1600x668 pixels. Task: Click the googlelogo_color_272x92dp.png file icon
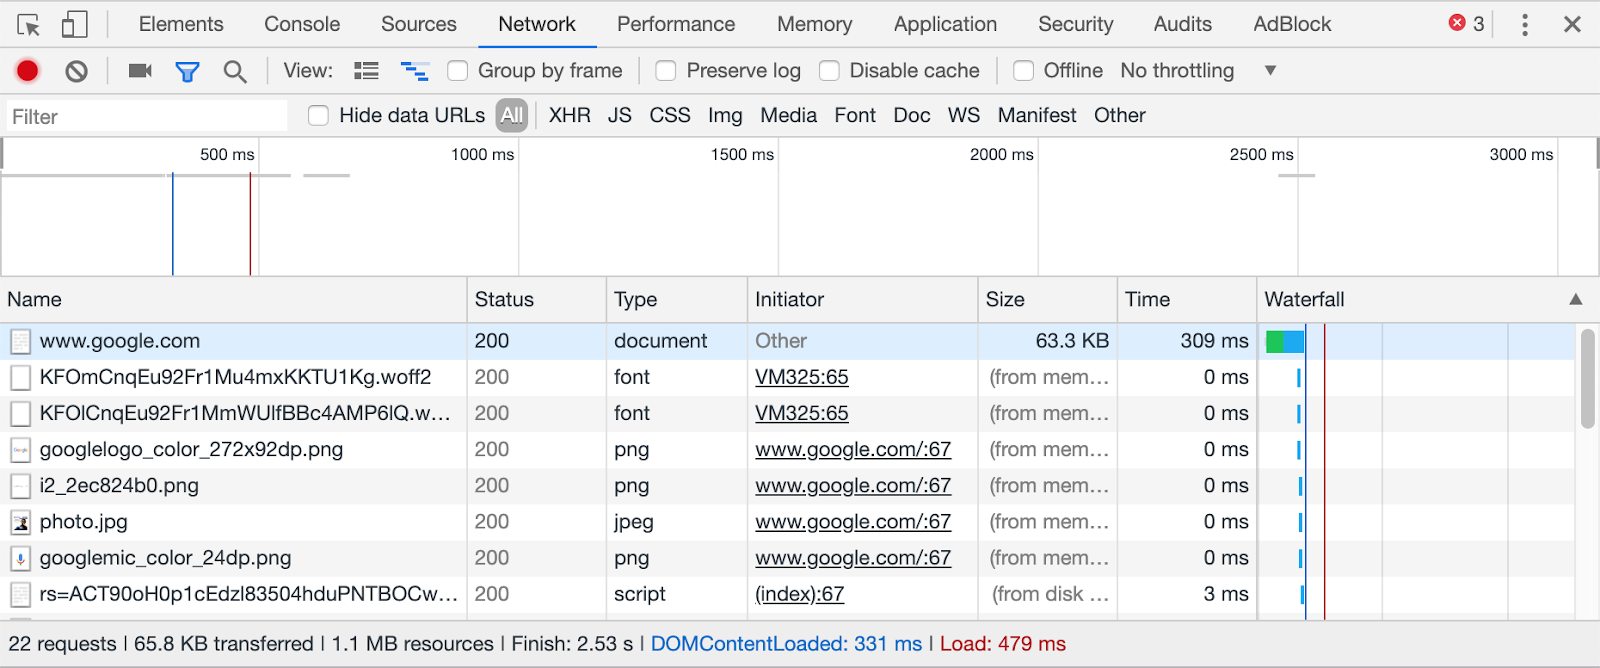pyautogui.click(x=20, y=450)
